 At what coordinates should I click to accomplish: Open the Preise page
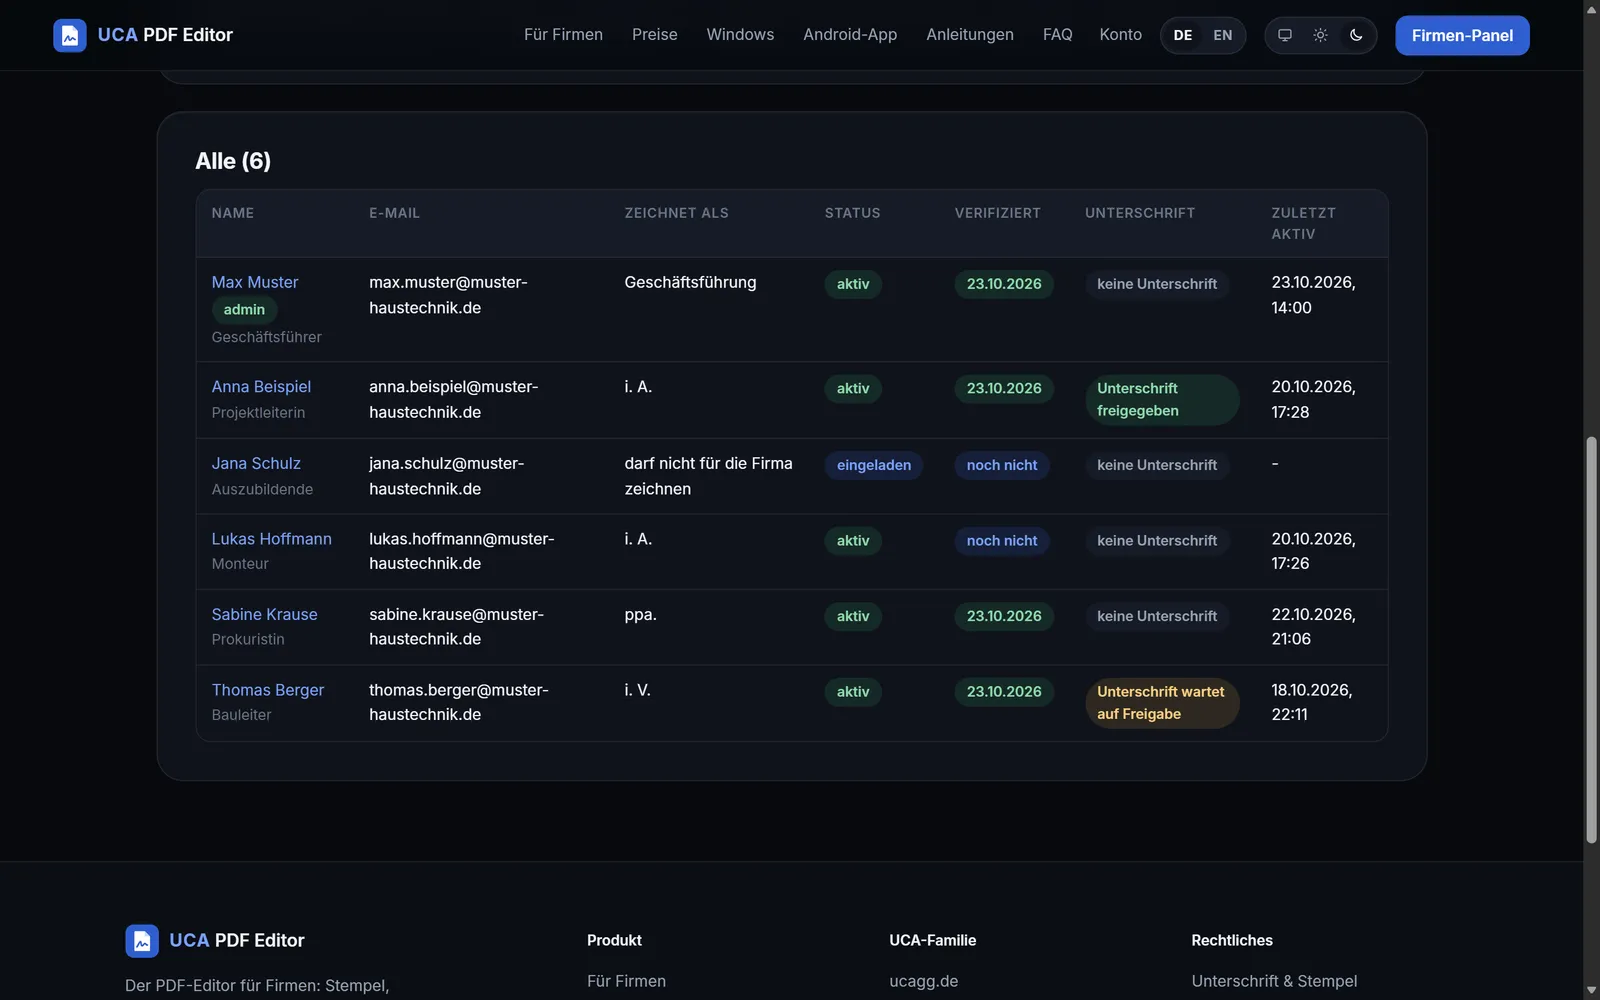pyautogui.click(x=655, y=35)
